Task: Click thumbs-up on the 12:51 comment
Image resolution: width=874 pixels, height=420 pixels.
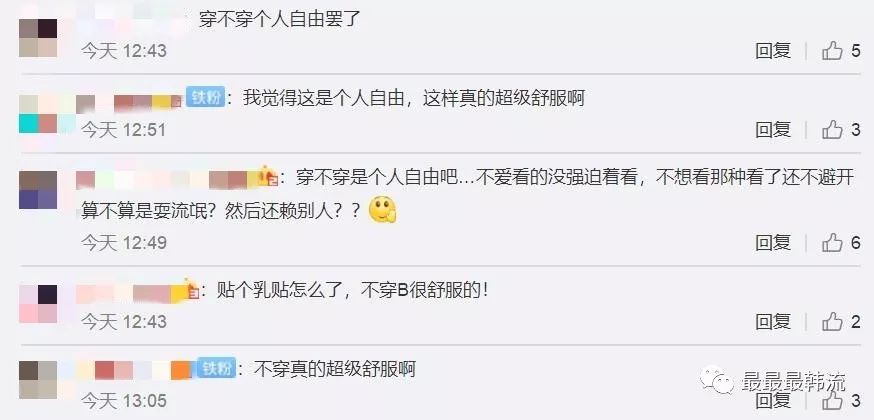Action: [832, 130]
